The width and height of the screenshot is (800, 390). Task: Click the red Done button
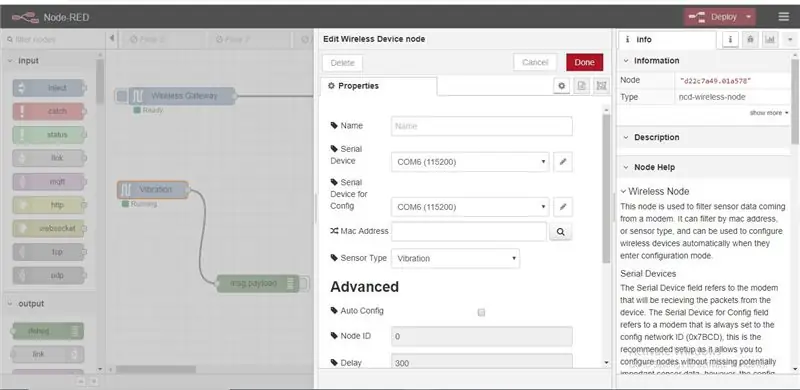pyautogui.click(x=584, y=62)
